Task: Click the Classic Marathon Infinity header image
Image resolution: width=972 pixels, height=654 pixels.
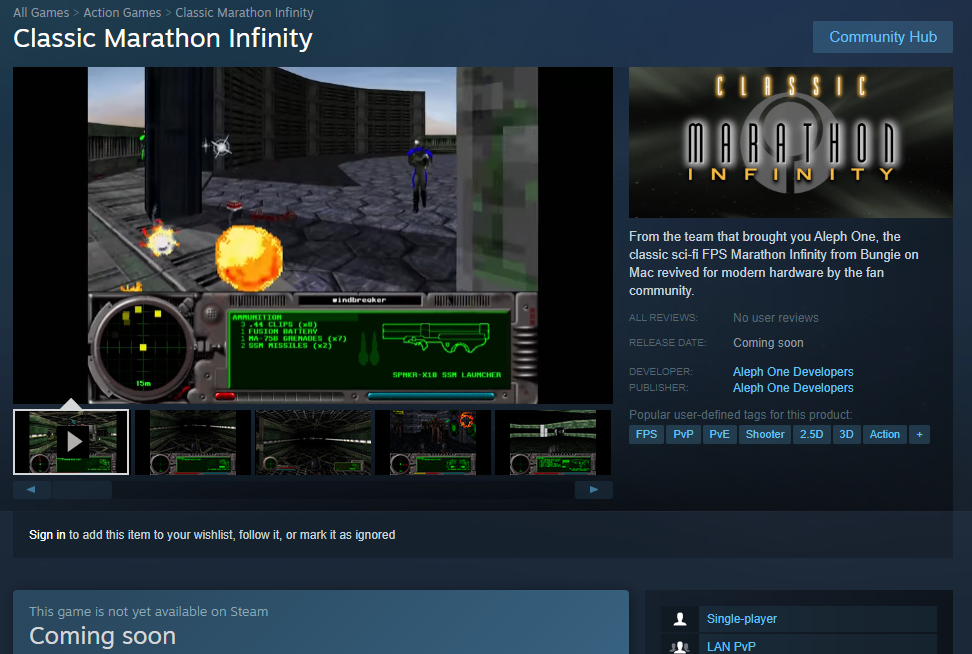Action: tap(790, 143)
